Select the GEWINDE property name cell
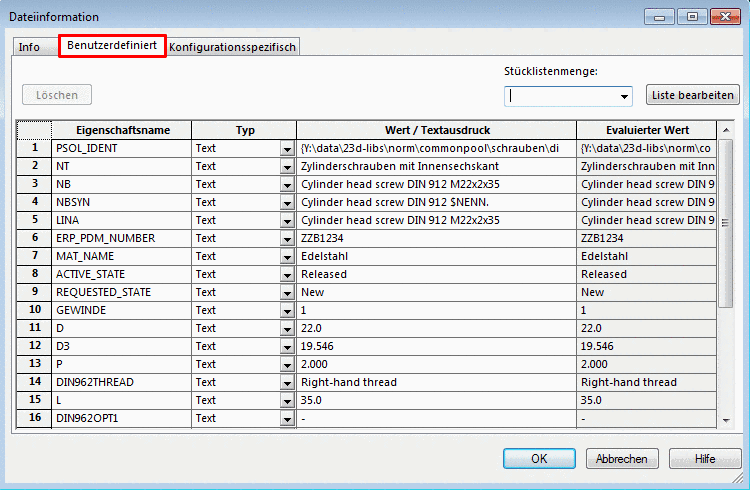750x490 pixels. (121, 310)
